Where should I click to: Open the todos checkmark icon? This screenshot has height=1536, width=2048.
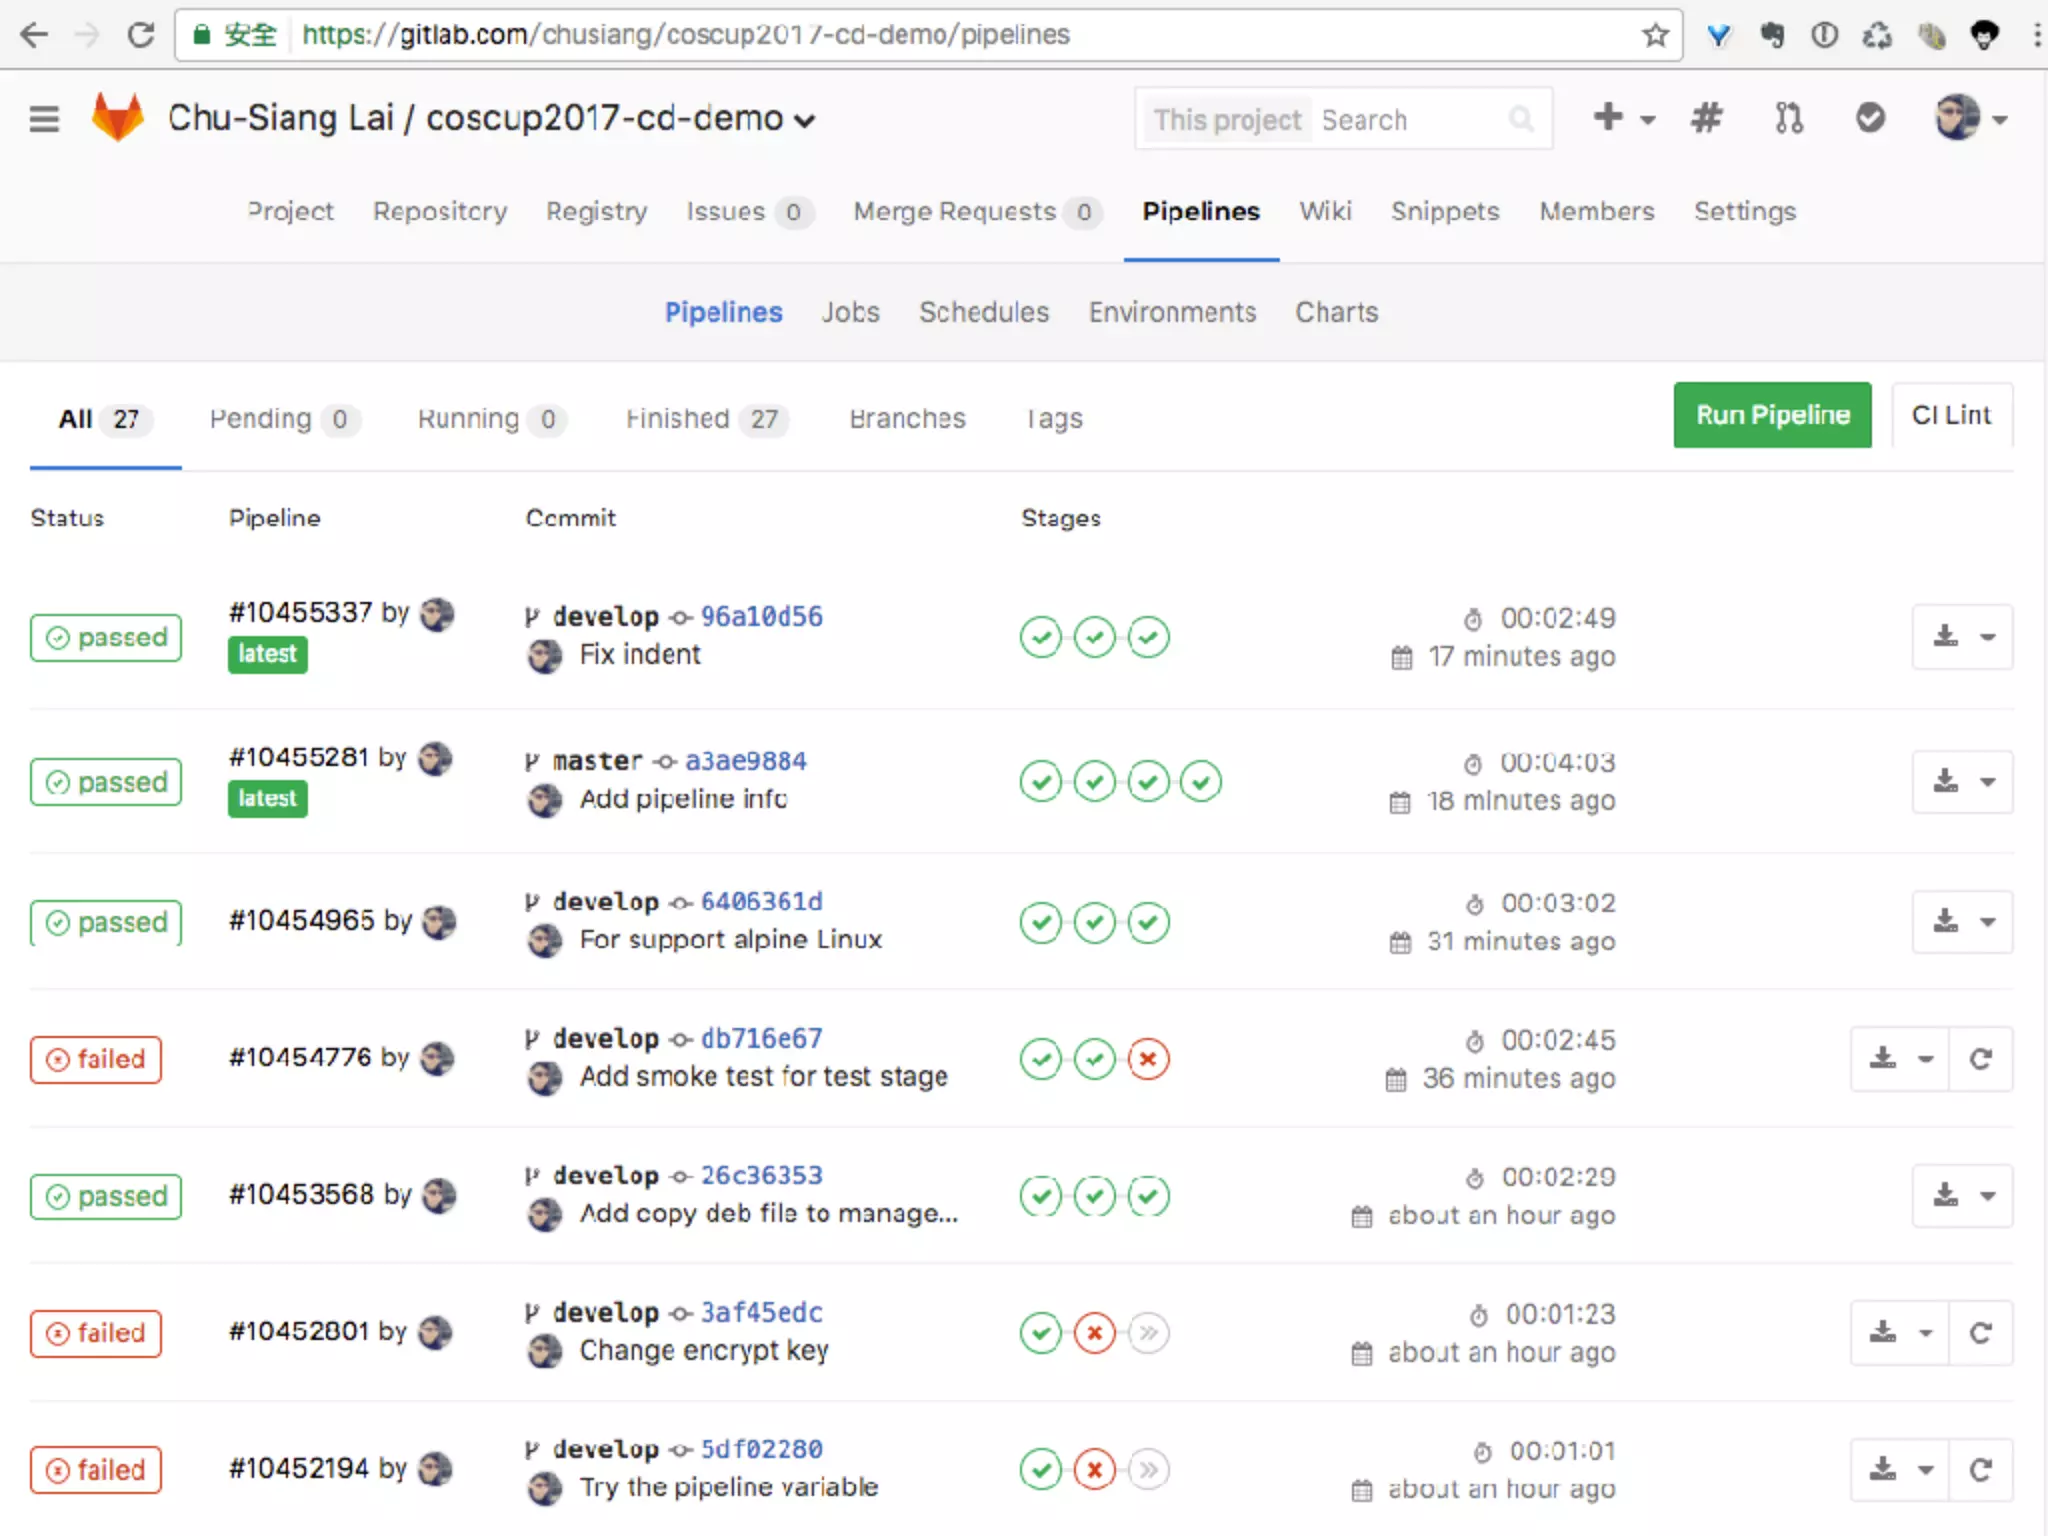click(1870, 118)
